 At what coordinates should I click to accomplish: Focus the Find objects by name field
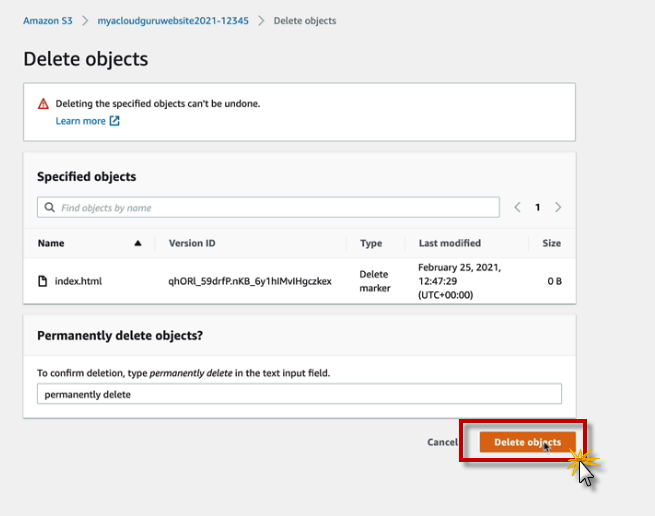point(270,208)
